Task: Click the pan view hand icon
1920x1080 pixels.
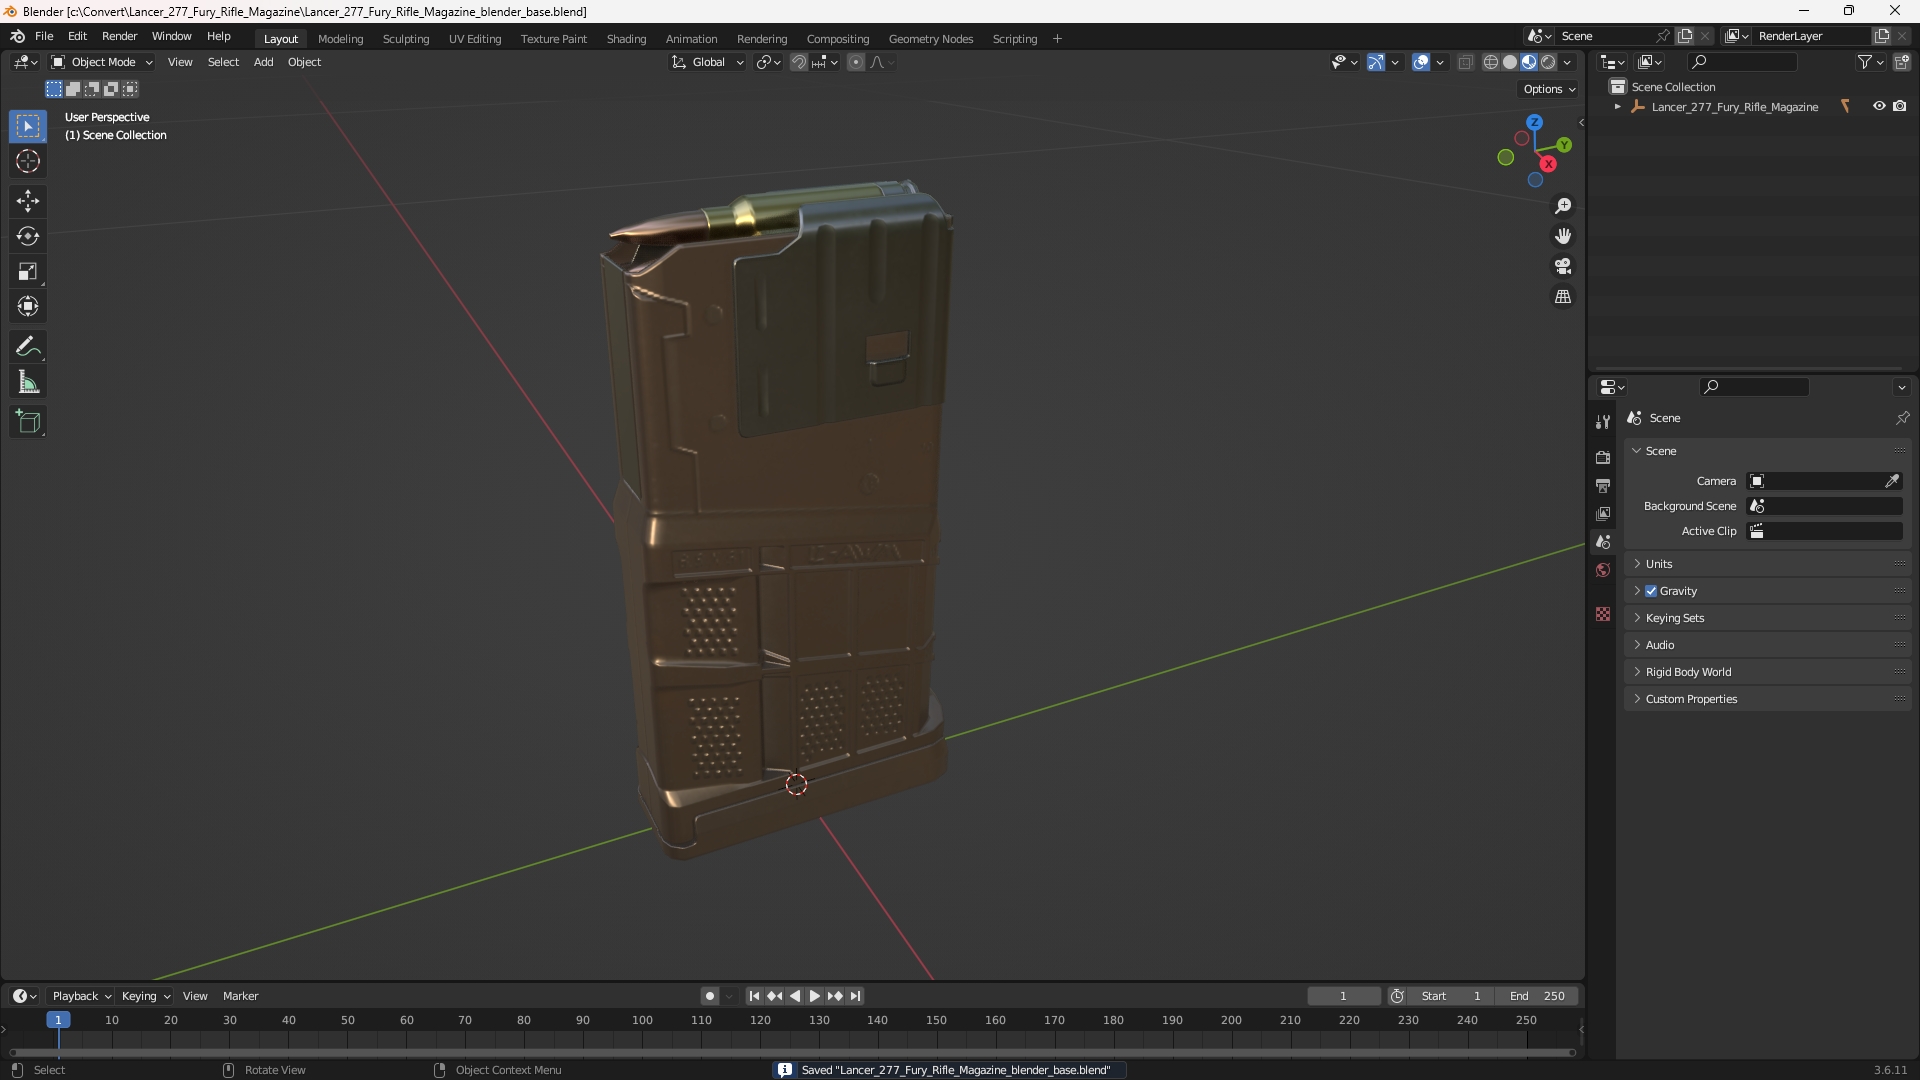Action: tap(1563, 236)
